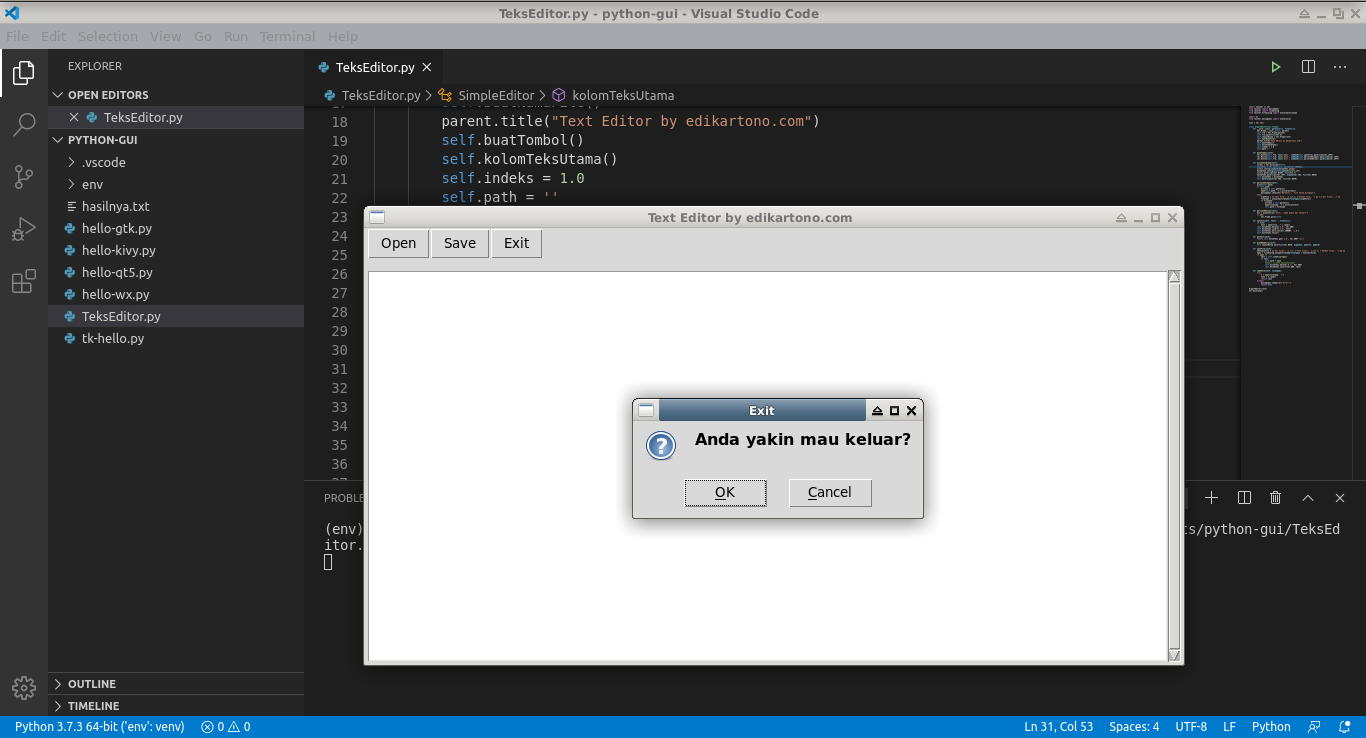The width and height of the screenshot is (1366, 738).
Task: Expand the Timeline section
Action: [176, 706]
